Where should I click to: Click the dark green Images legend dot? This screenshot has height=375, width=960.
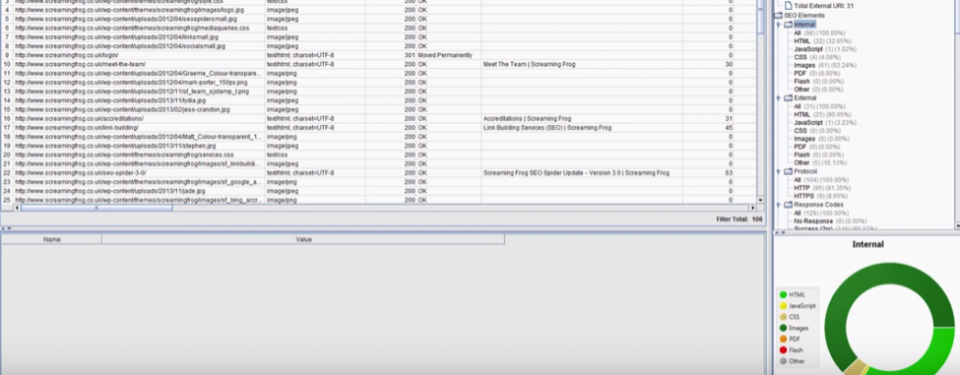pyautogui.click(x=783, y=328)
